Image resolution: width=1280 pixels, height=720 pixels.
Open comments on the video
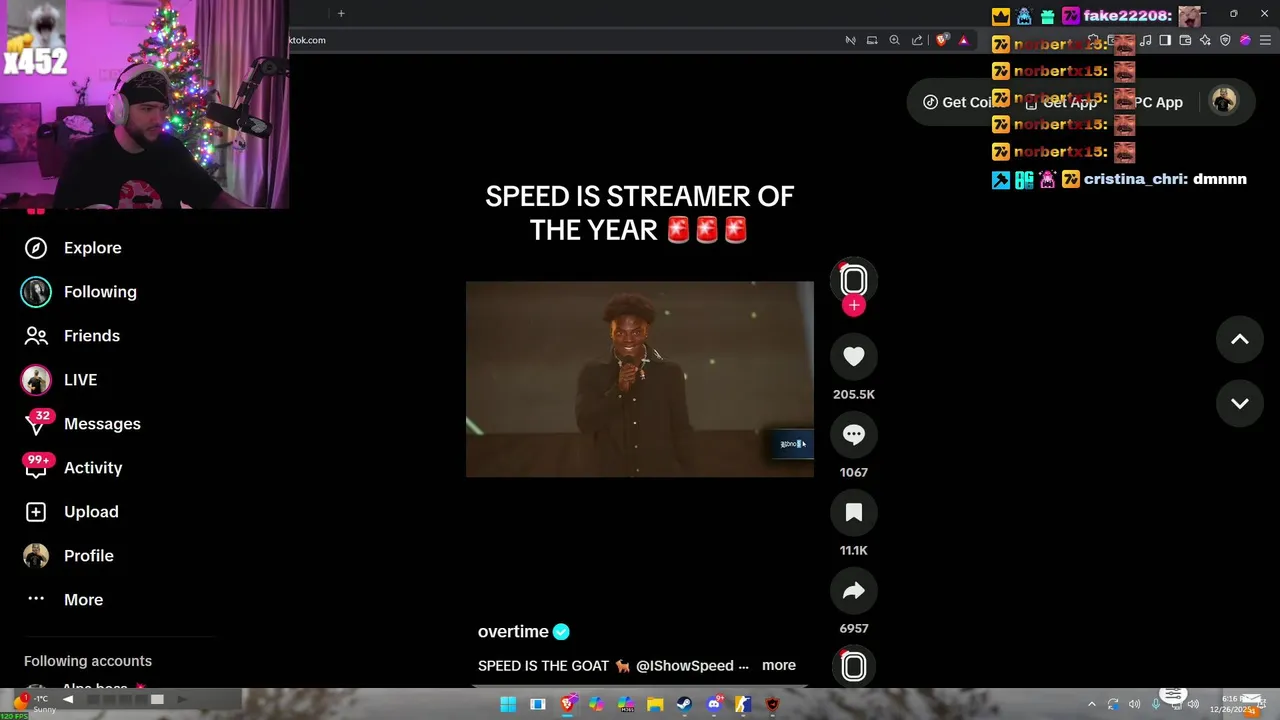coord(854,434)
